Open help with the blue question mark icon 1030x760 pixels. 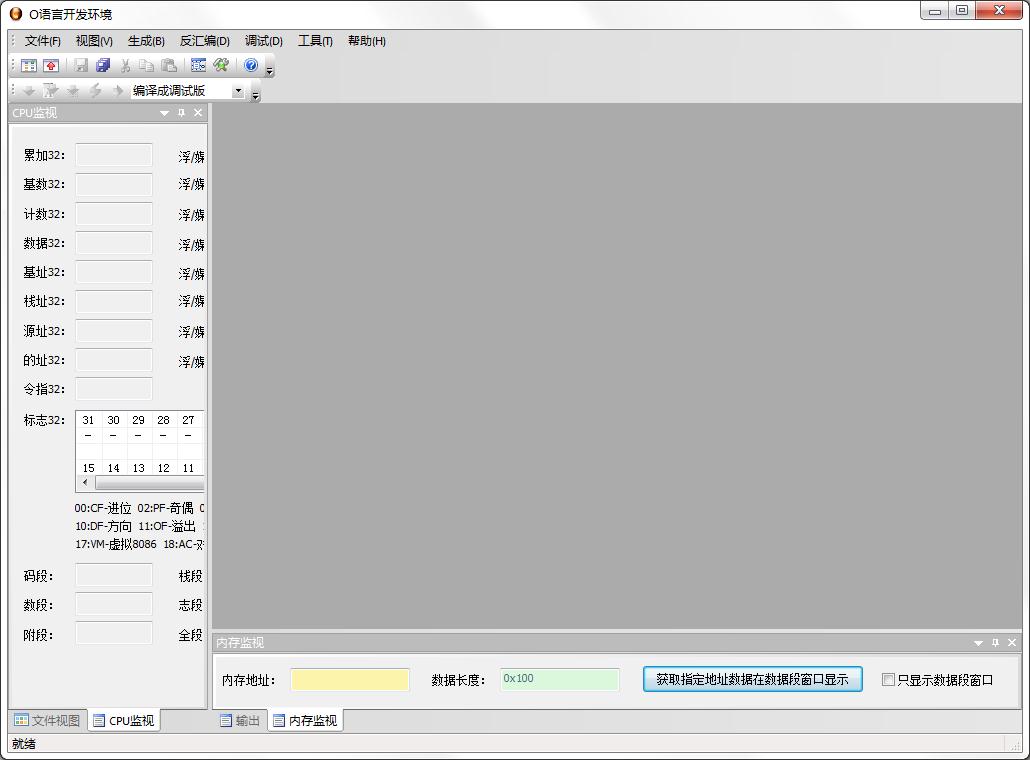(251, 65)
